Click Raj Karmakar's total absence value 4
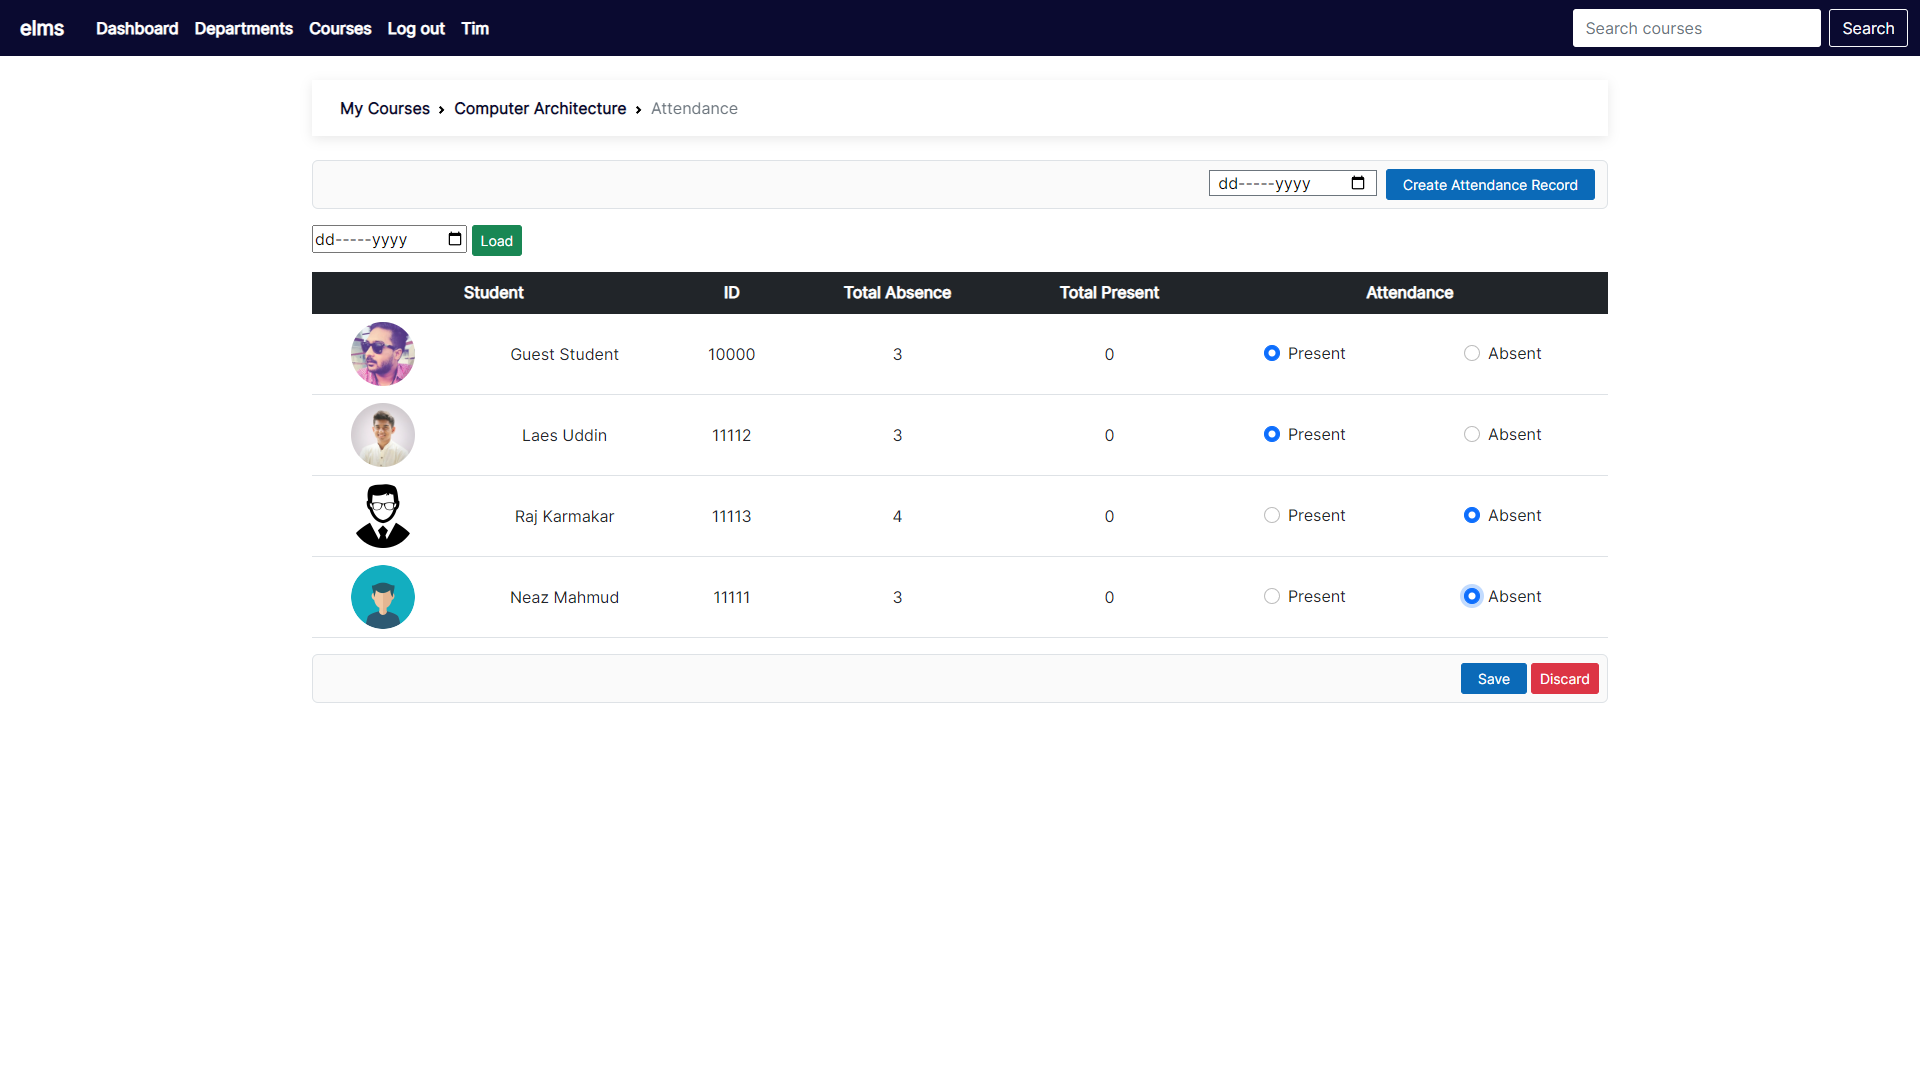1920x1080 pixels. click(x=897, y=516)
